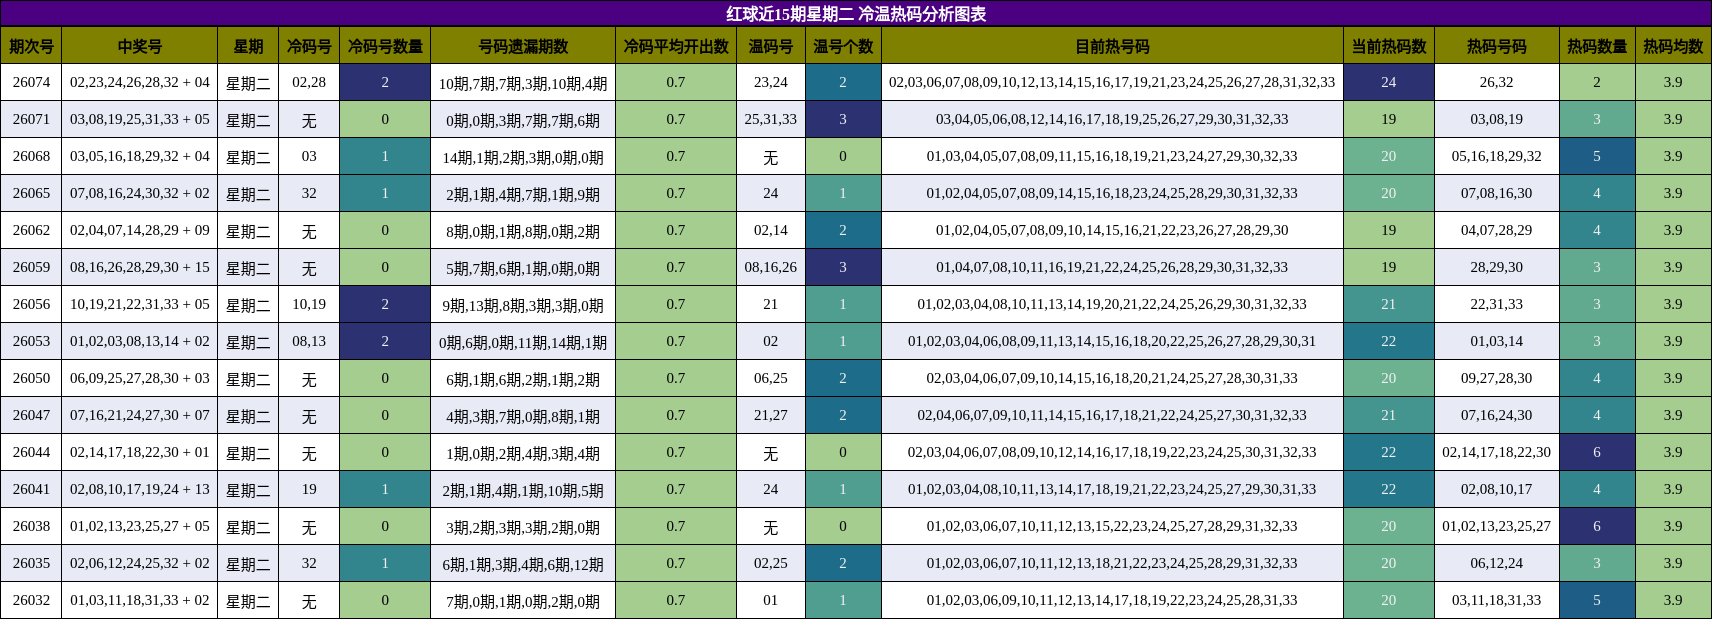Select period number 26059

click(x=31, y=267)
